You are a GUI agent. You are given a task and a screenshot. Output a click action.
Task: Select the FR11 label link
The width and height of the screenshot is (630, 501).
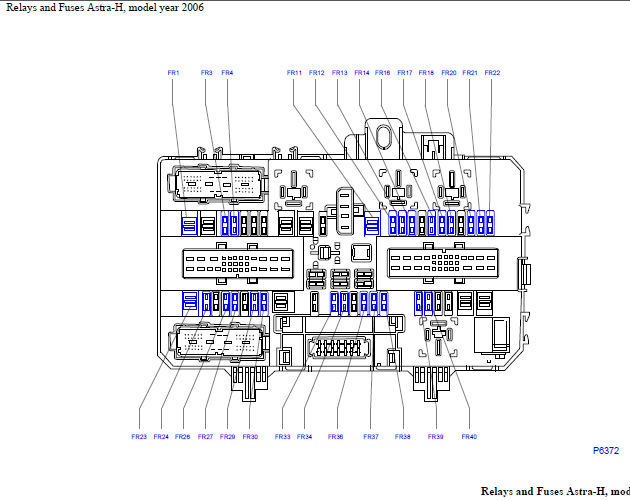294,73
